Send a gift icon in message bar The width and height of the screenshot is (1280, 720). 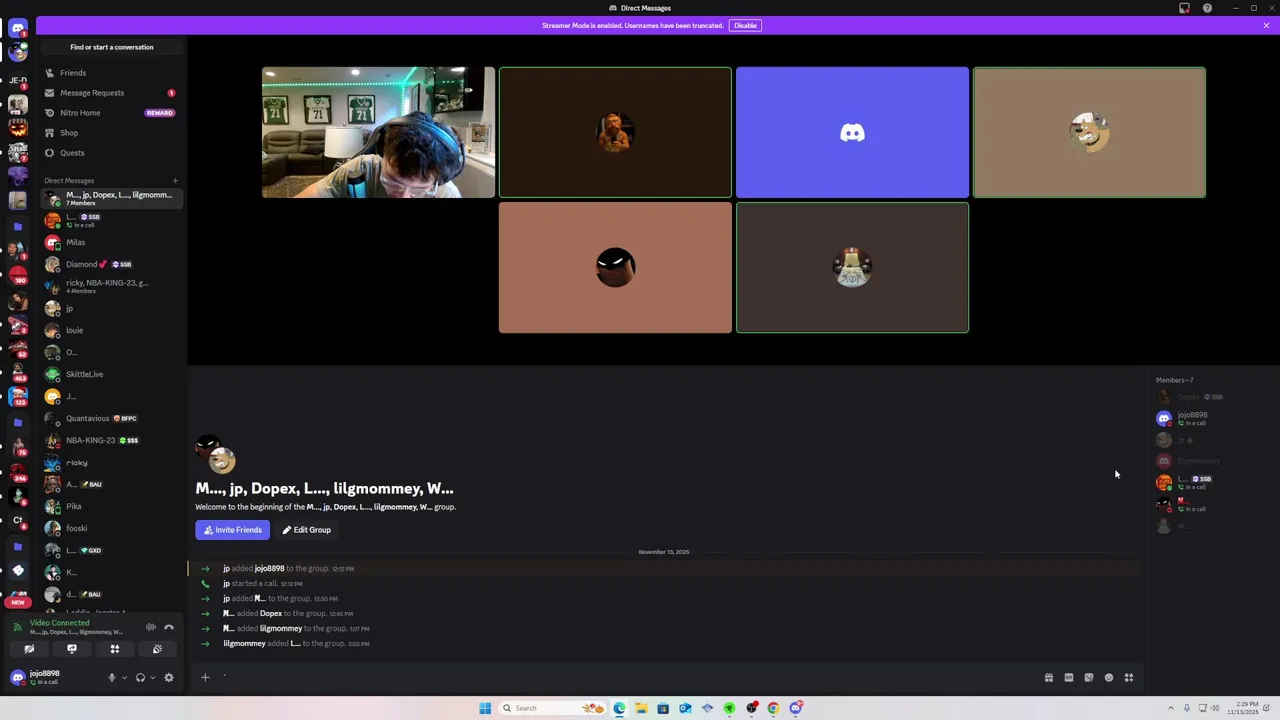[x=1049, y=677]
